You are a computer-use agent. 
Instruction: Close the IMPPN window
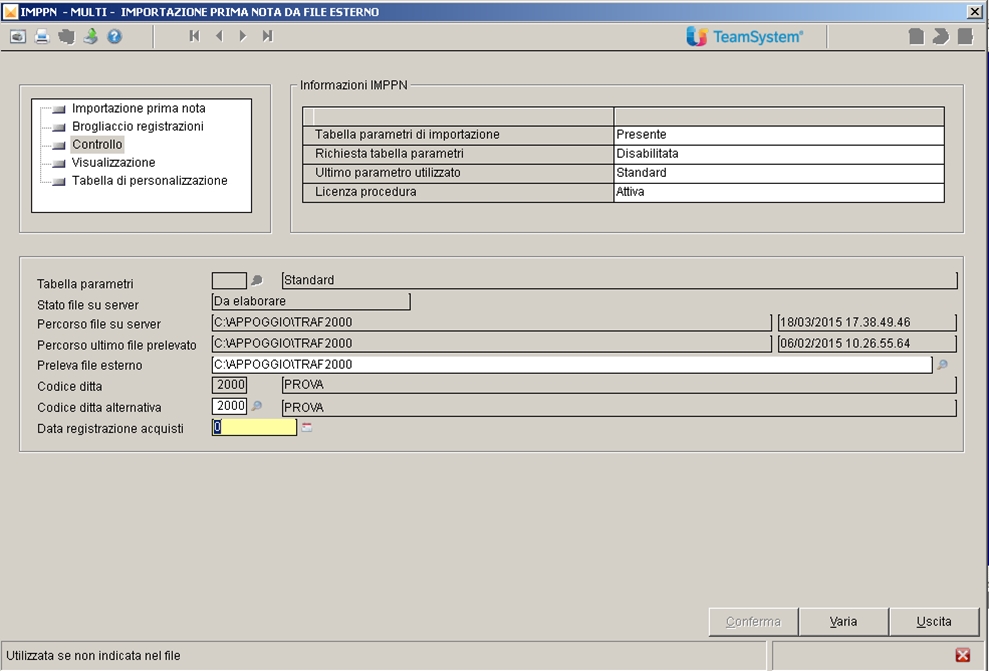pos(974,11)
